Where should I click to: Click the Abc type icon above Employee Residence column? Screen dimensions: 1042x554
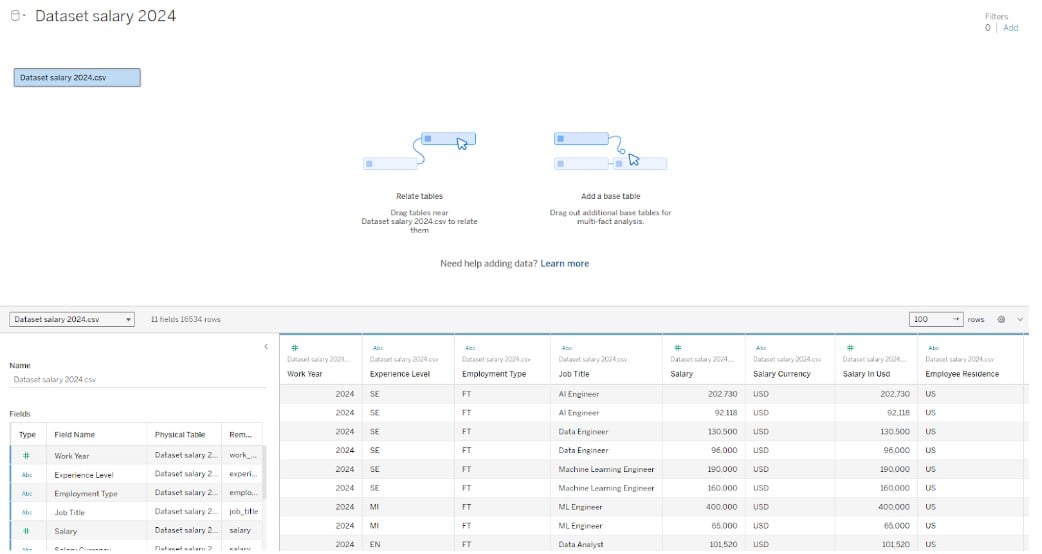932,348
